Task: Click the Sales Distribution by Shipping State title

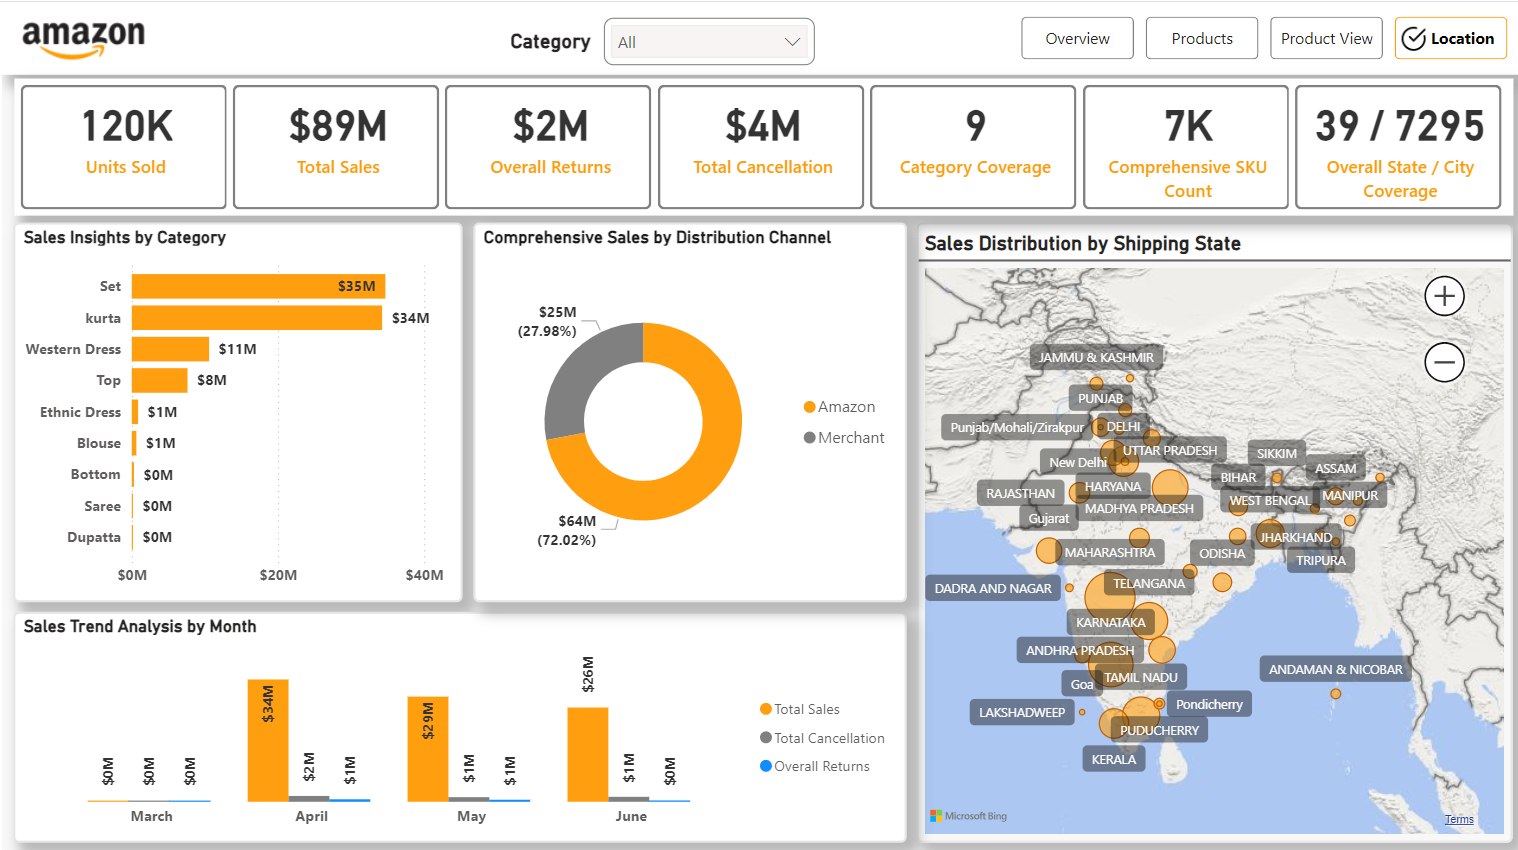Action: coord(1082,243)
